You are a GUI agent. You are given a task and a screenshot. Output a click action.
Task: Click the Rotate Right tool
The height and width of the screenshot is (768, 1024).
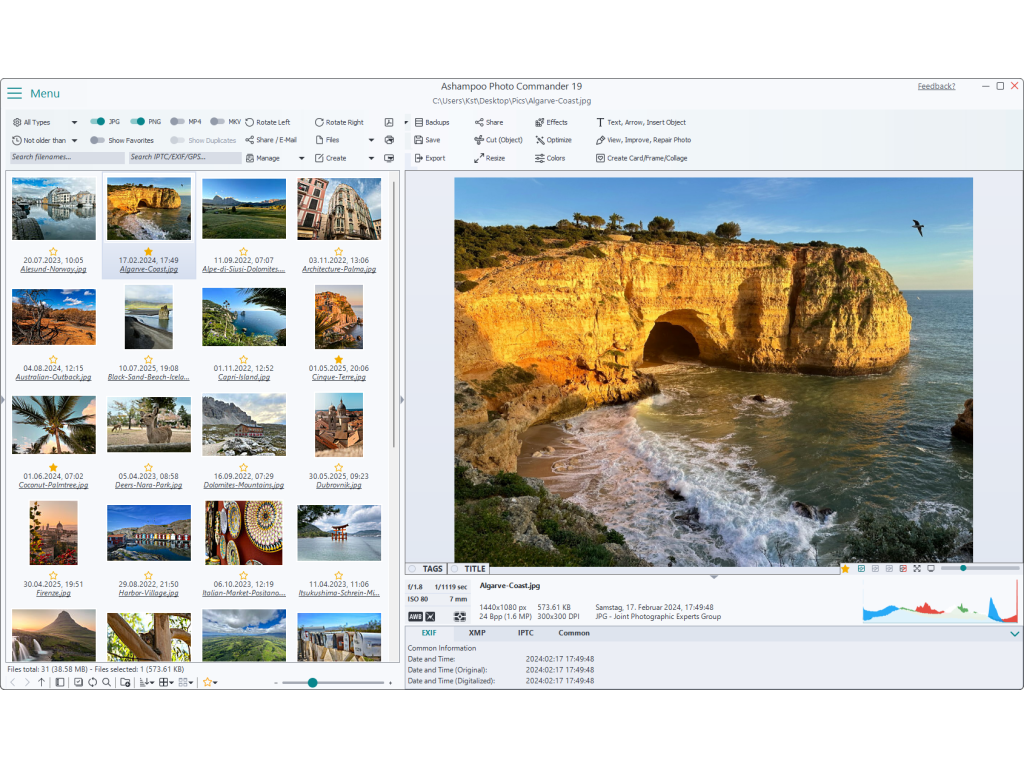coord(339,122)
